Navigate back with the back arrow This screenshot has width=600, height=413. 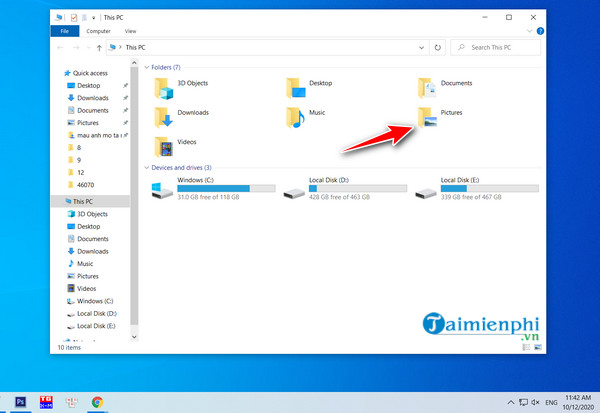[x=60, y=48]
